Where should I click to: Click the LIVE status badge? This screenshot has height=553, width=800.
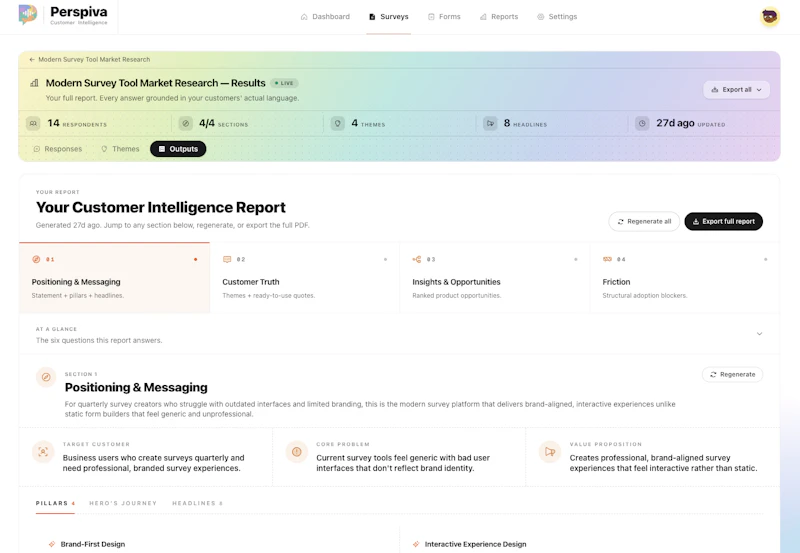point(284,83)
